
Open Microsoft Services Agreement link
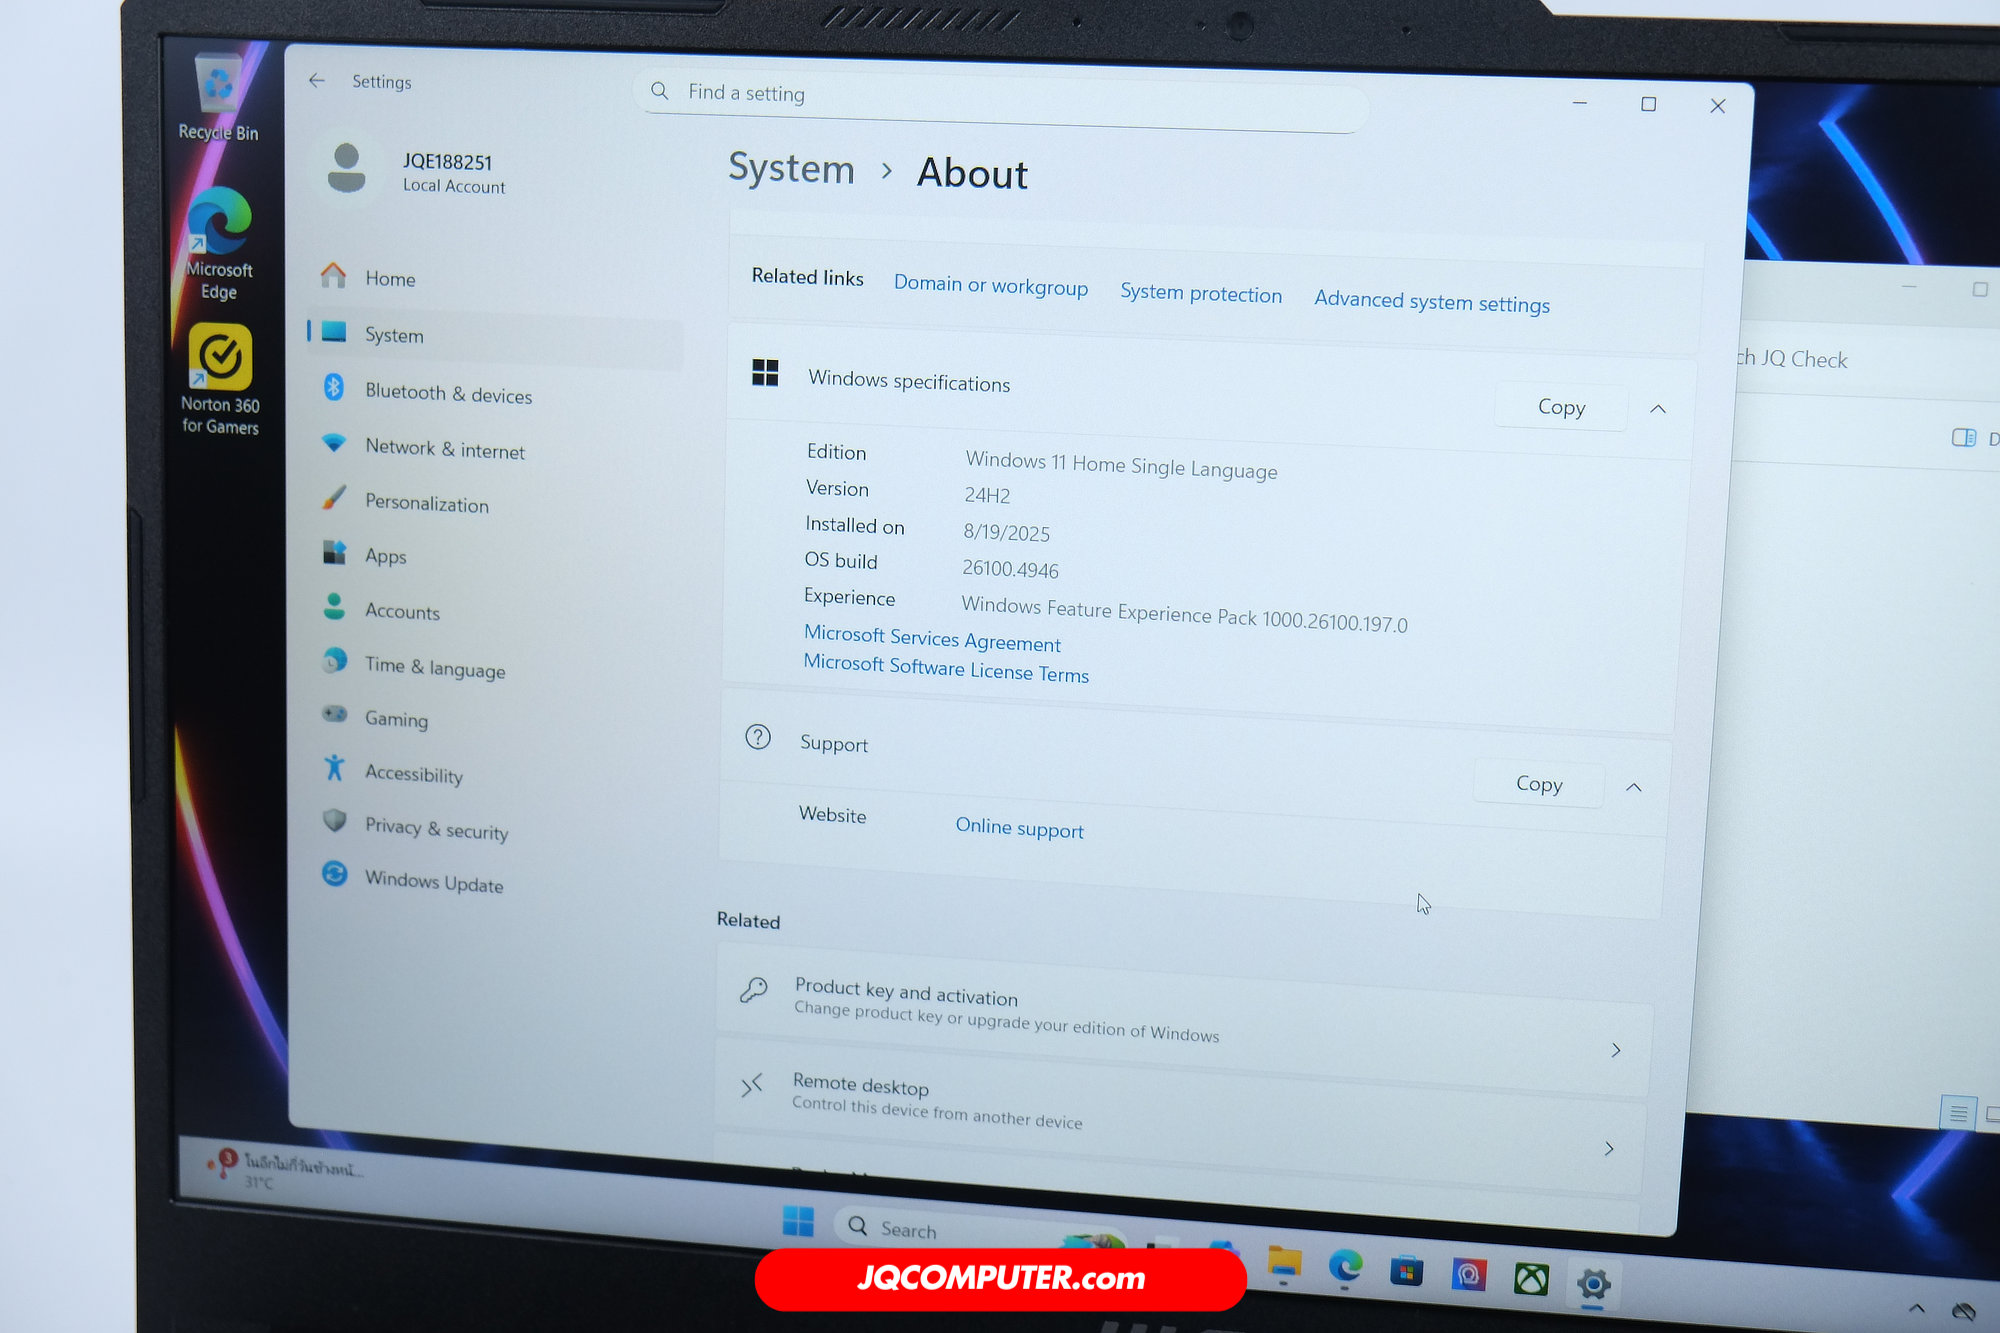[932, 638]
